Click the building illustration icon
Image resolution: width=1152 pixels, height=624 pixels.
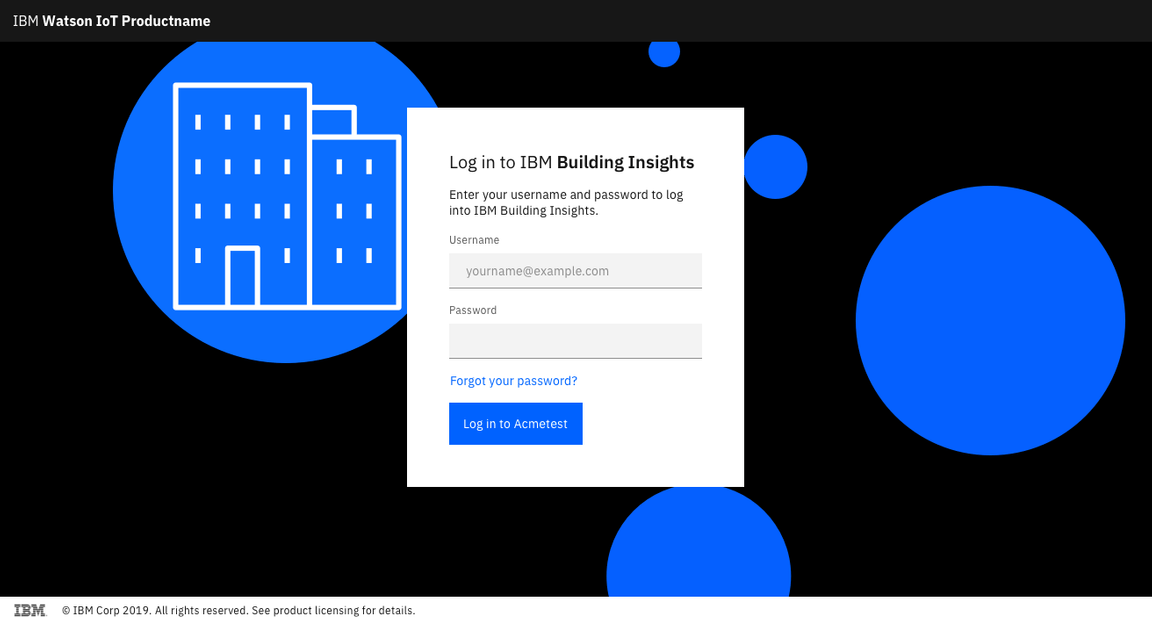tap(285, 195)
